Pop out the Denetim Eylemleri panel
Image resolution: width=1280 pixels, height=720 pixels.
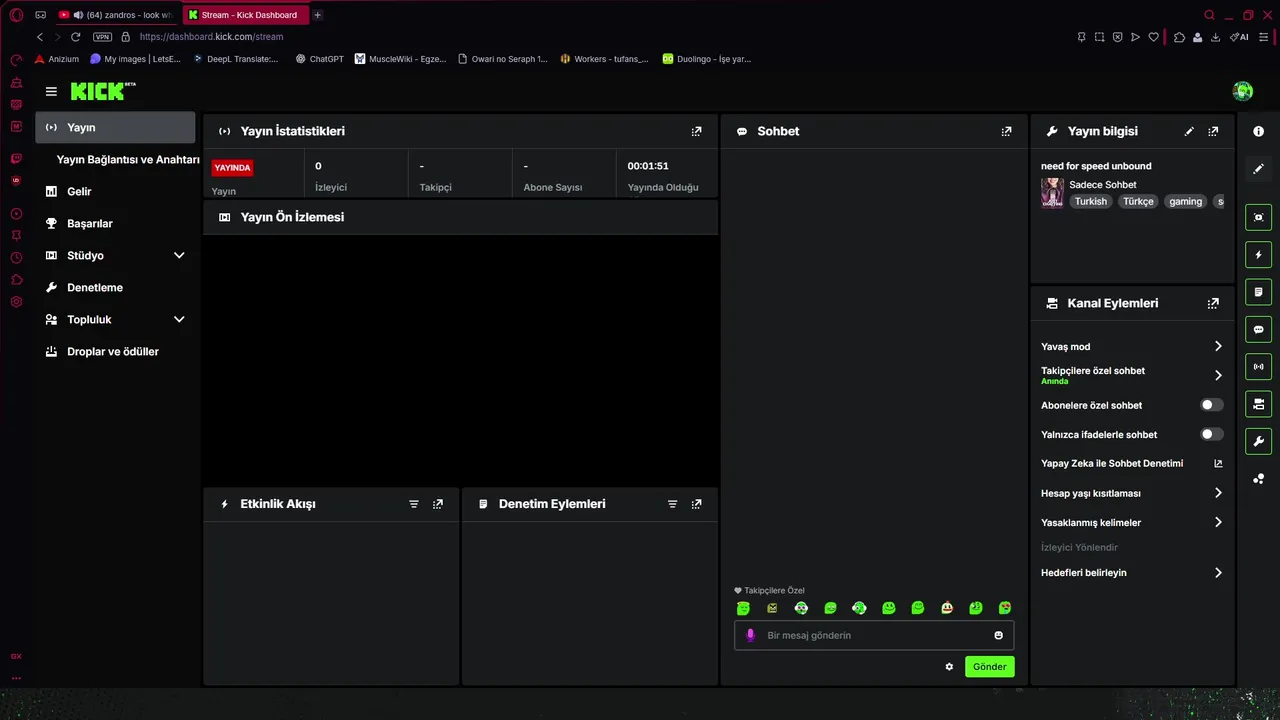point(697,504)
